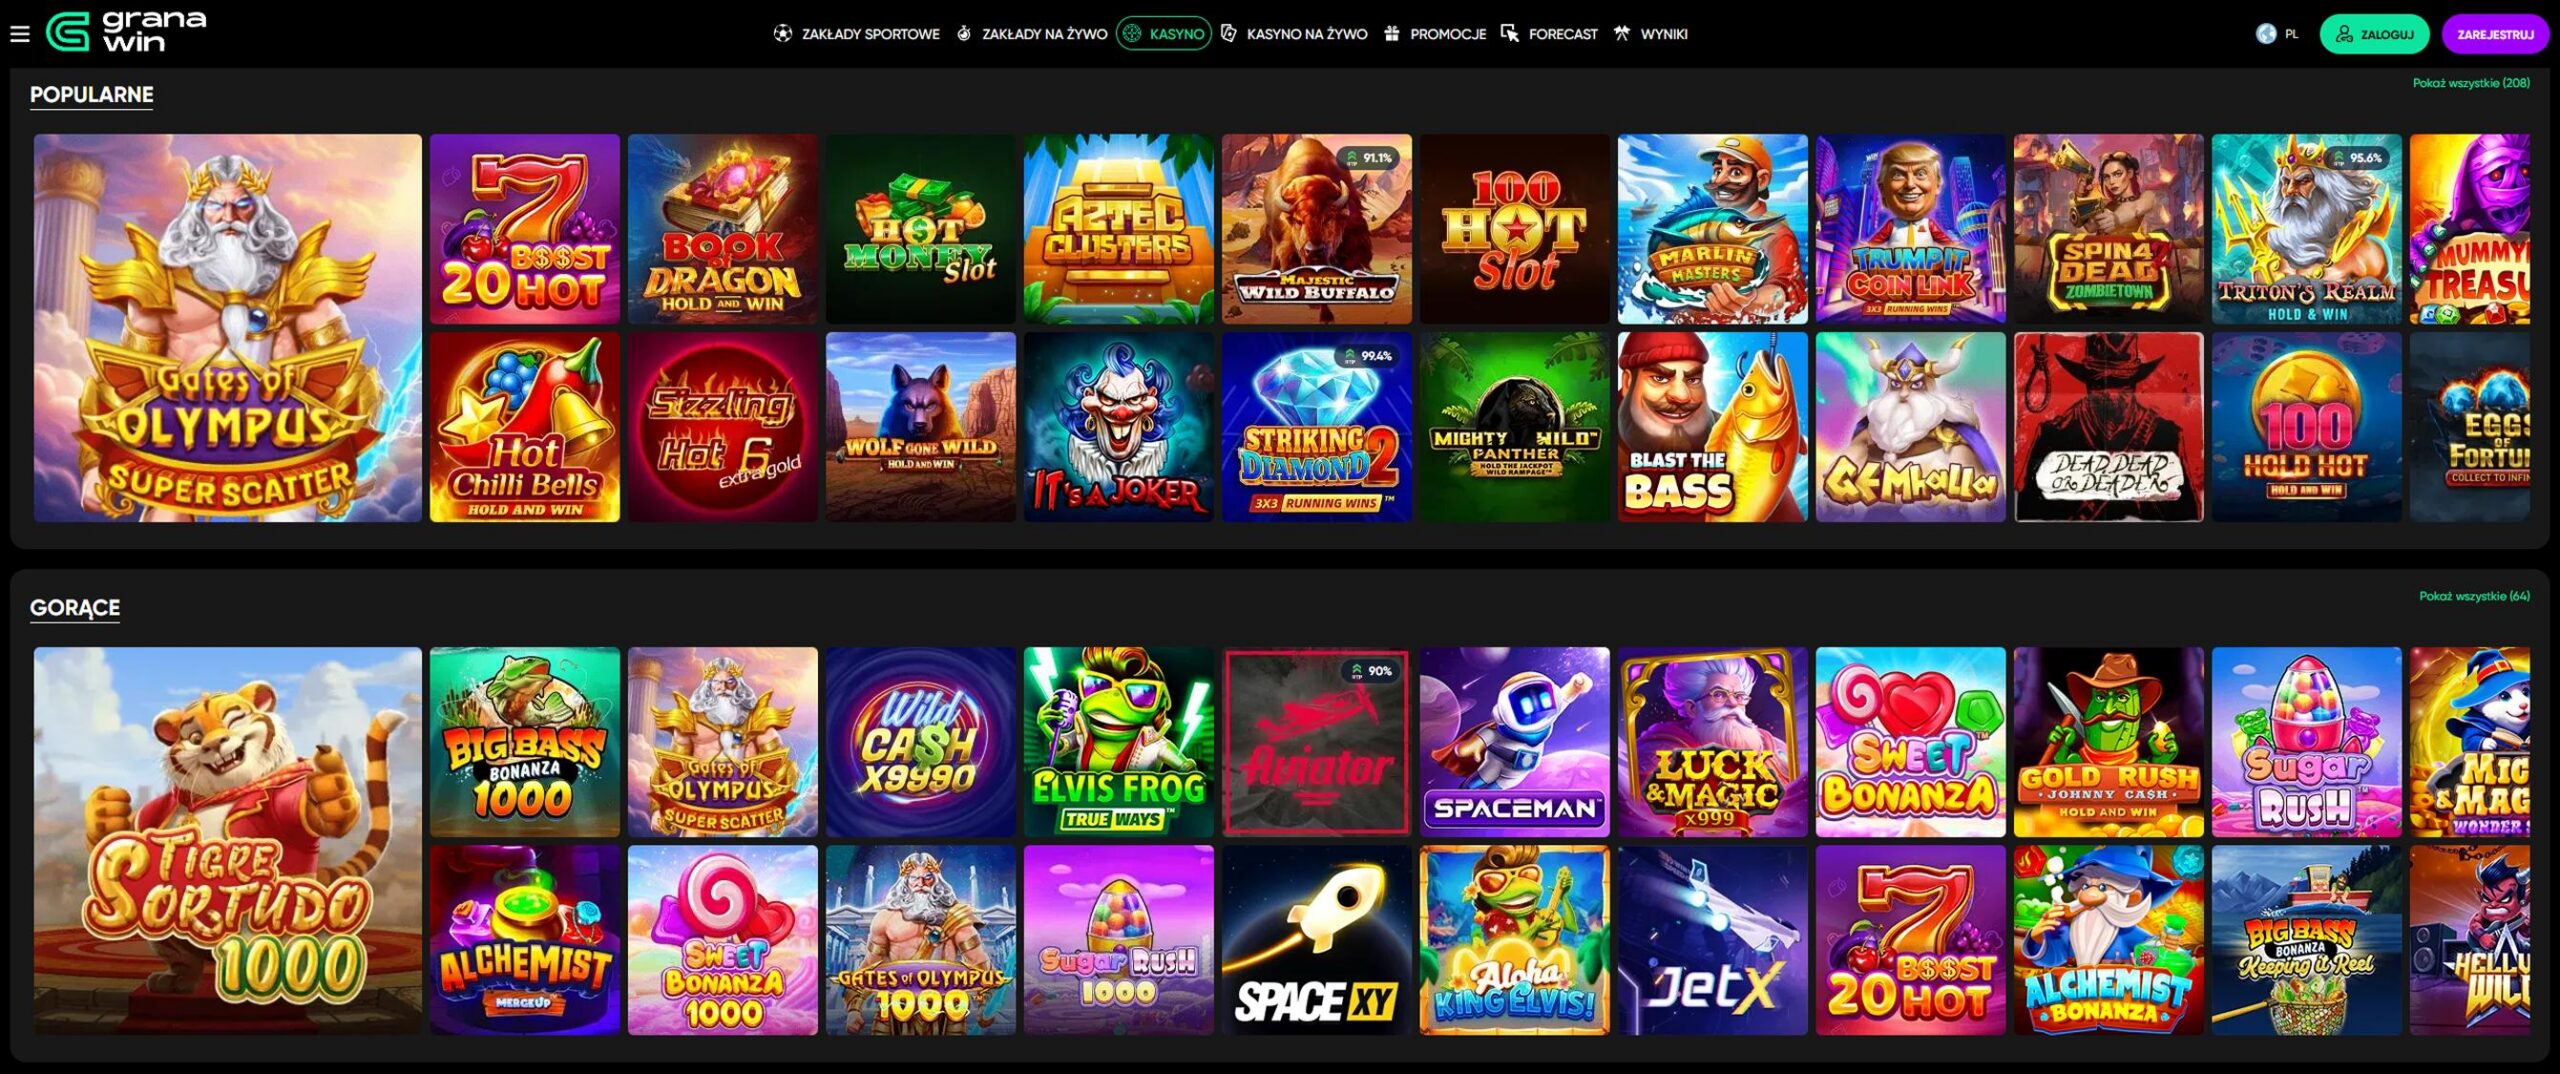The width and height of the screenshot is (2560, 1074).
Task: Click the Zarejestruj button
Action: click(2495, 34)
